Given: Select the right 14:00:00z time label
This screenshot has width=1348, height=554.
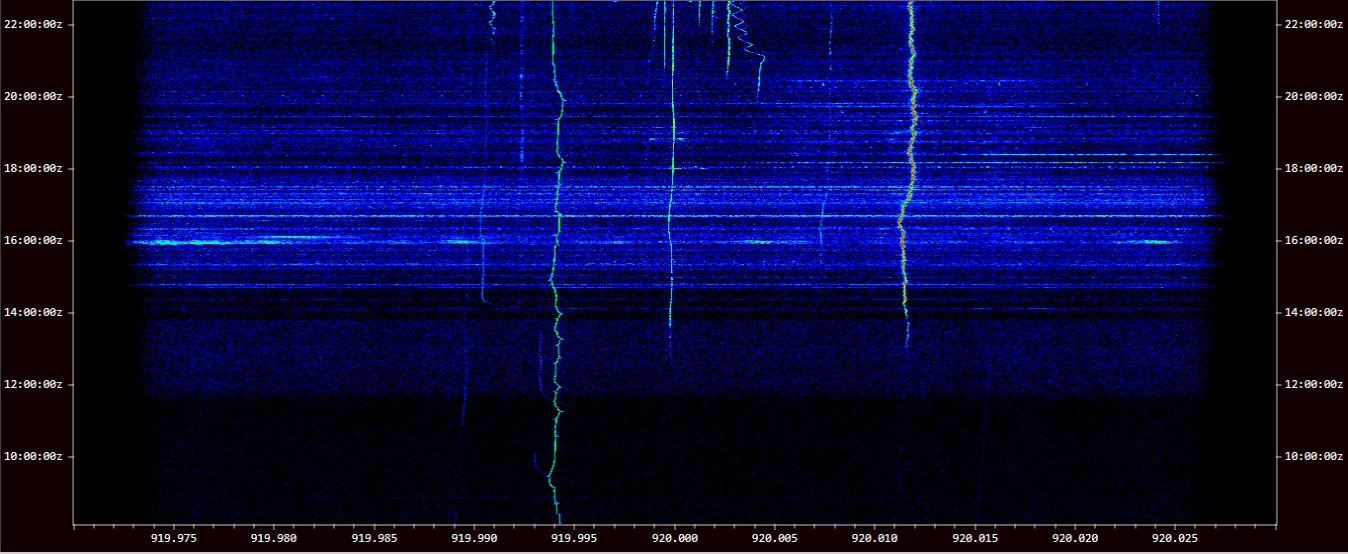Looking at the screenshot, I should (1314, 312).
